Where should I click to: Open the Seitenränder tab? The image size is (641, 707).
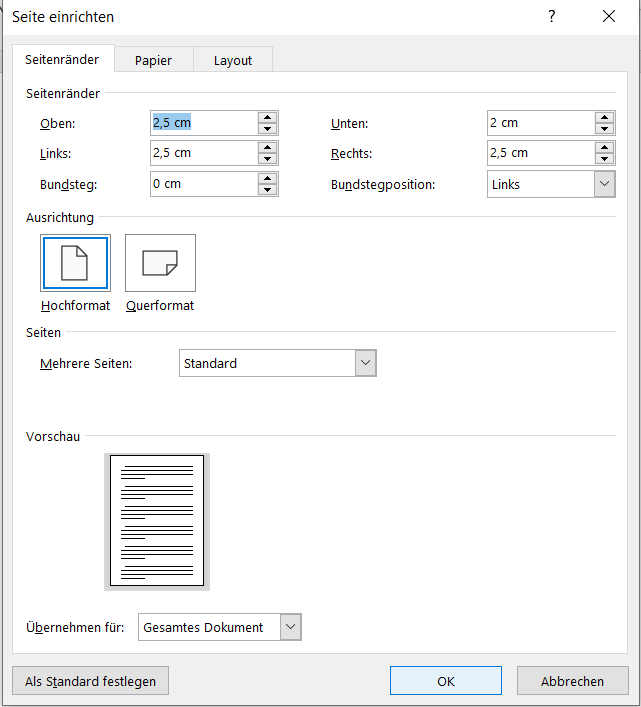[62, 60]
